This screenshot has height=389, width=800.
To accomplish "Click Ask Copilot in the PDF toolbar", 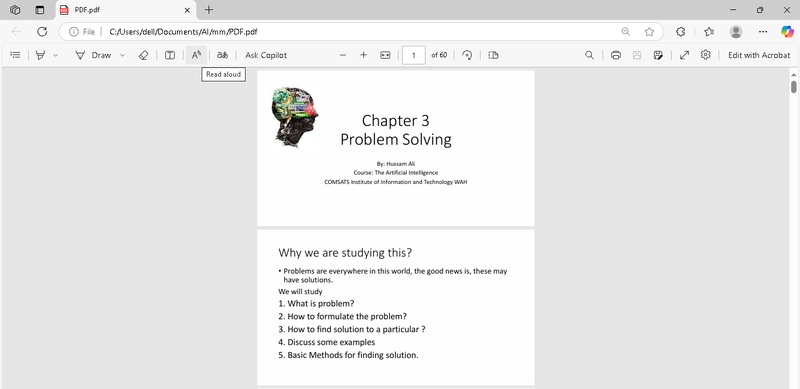I will (266, 55).
